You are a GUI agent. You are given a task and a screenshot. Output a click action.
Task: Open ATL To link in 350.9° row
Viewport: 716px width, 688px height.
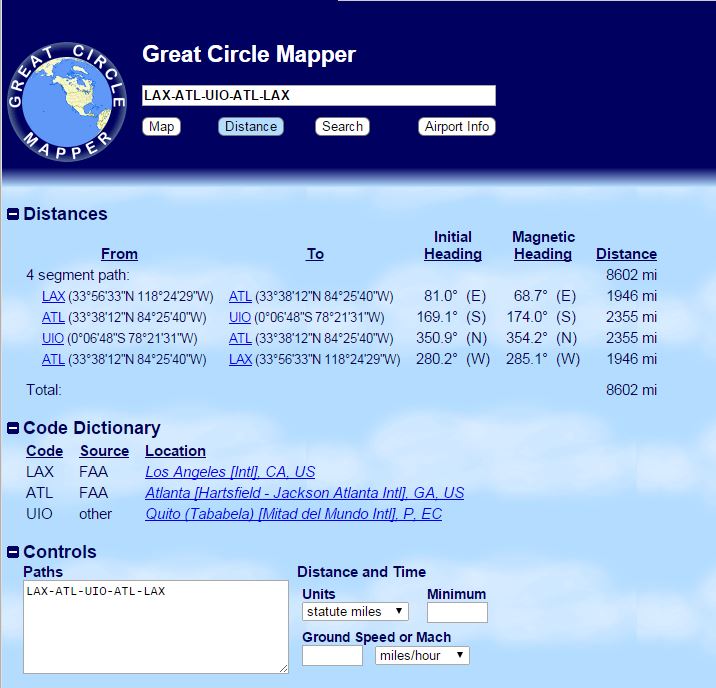(240, 338)
